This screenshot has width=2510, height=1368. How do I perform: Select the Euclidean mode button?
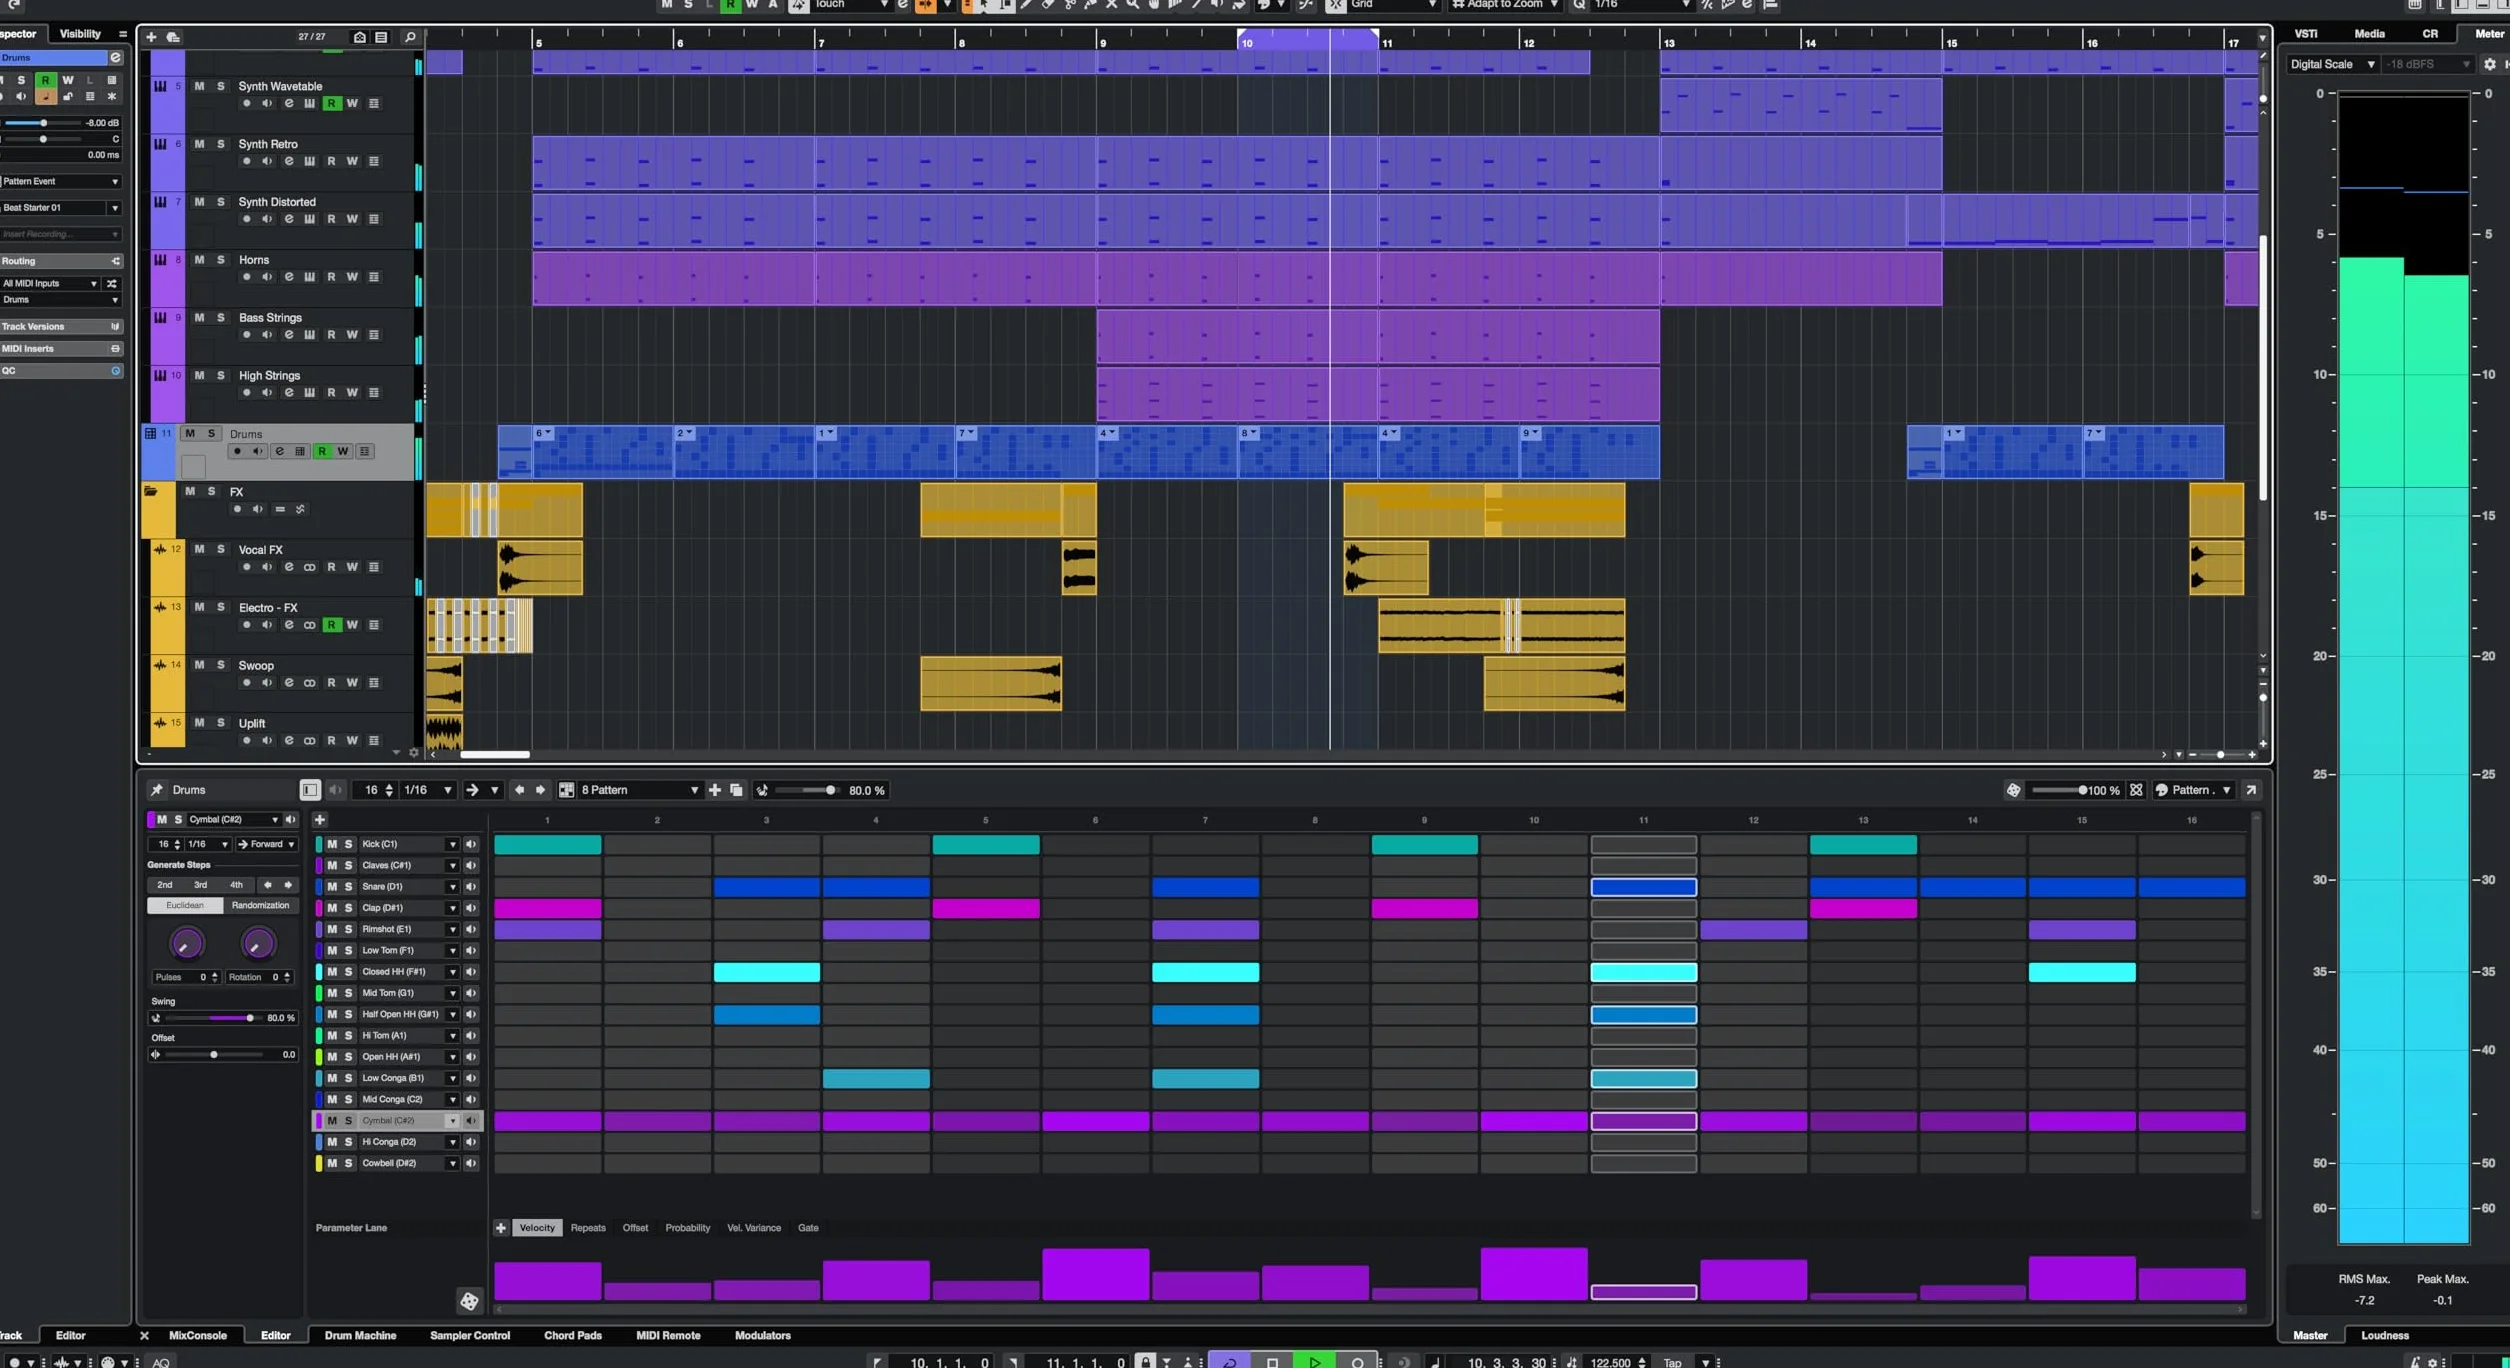185,906
